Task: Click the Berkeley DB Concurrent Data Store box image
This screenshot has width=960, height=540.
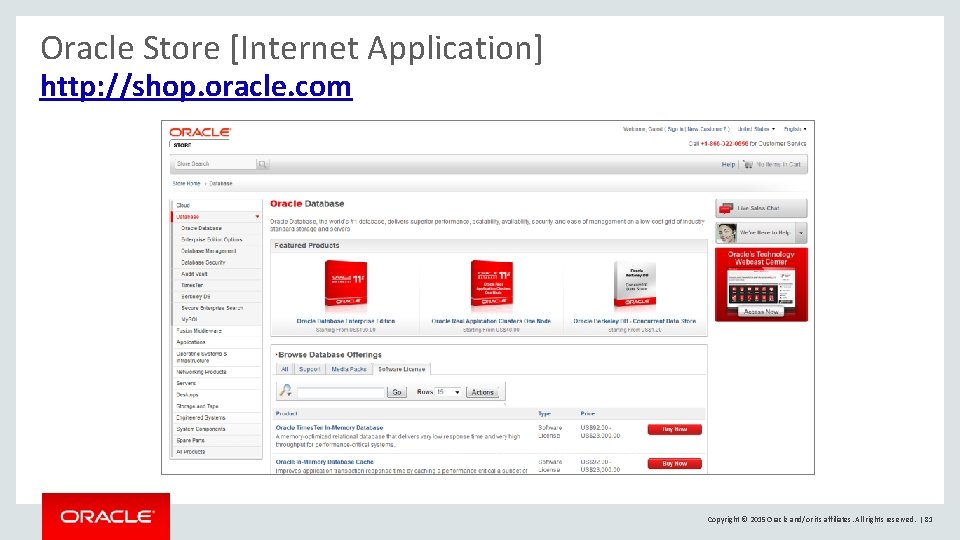Action: click(635, 285)
